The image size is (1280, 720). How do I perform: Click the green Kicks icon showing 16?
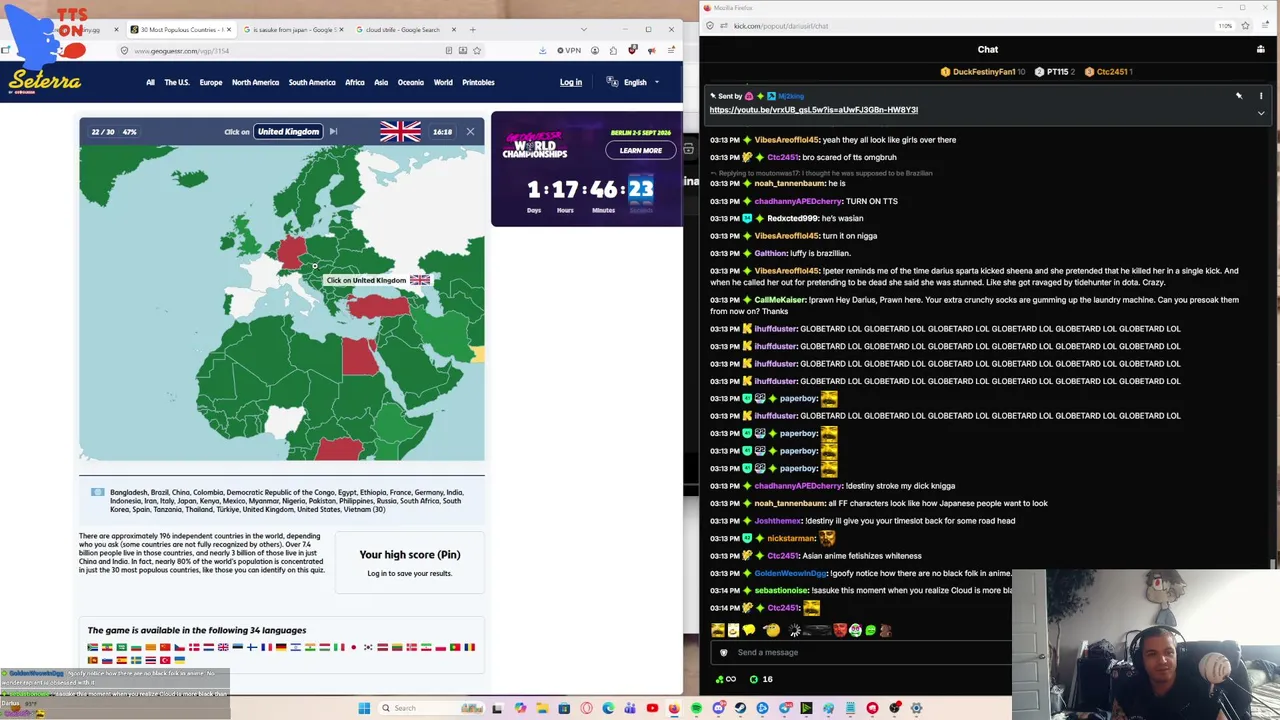[x=761, y=679]
